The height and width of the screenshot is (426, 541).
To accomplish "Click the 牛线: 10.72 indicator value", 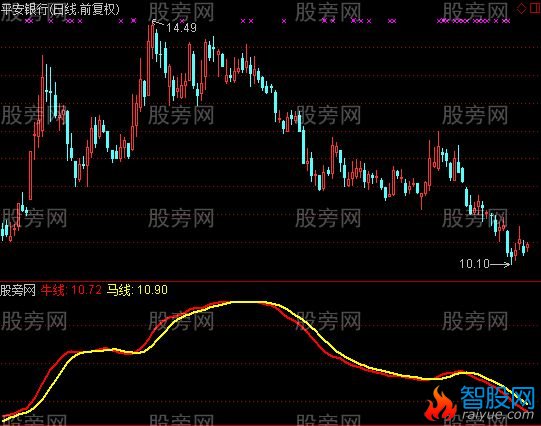I will [x=71, y=290].
